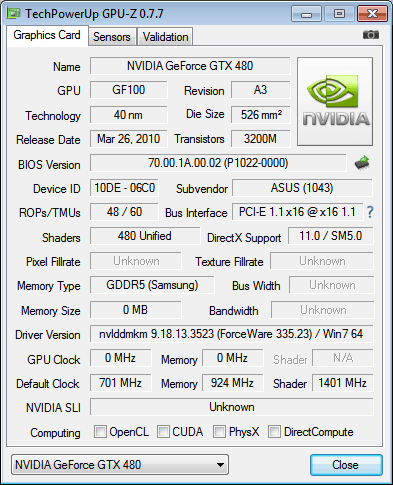Click the BIOS Version label
This screenshot has height=485, width=393.
pos(49,165)
